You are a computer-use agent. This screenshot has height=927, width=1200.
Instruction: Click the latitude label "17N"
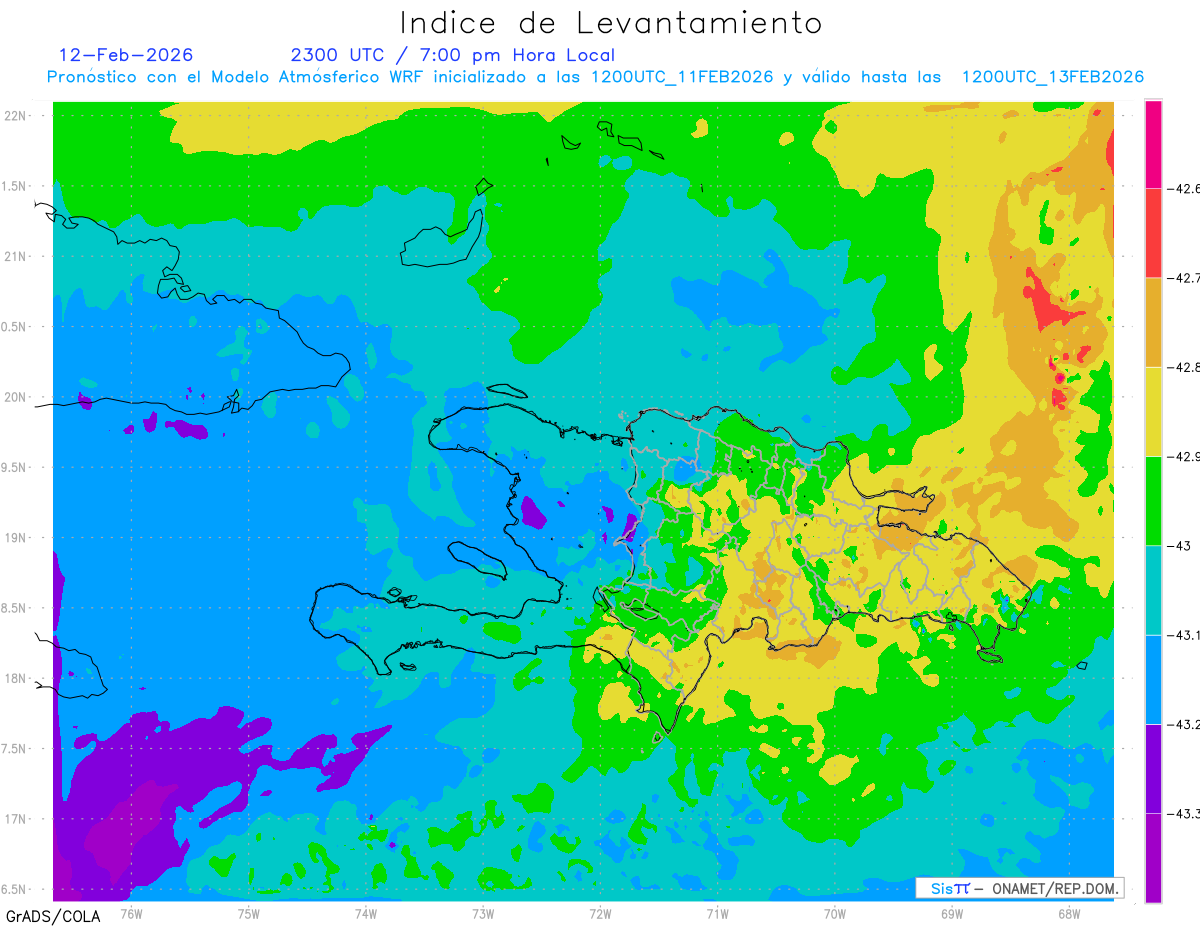16,819
